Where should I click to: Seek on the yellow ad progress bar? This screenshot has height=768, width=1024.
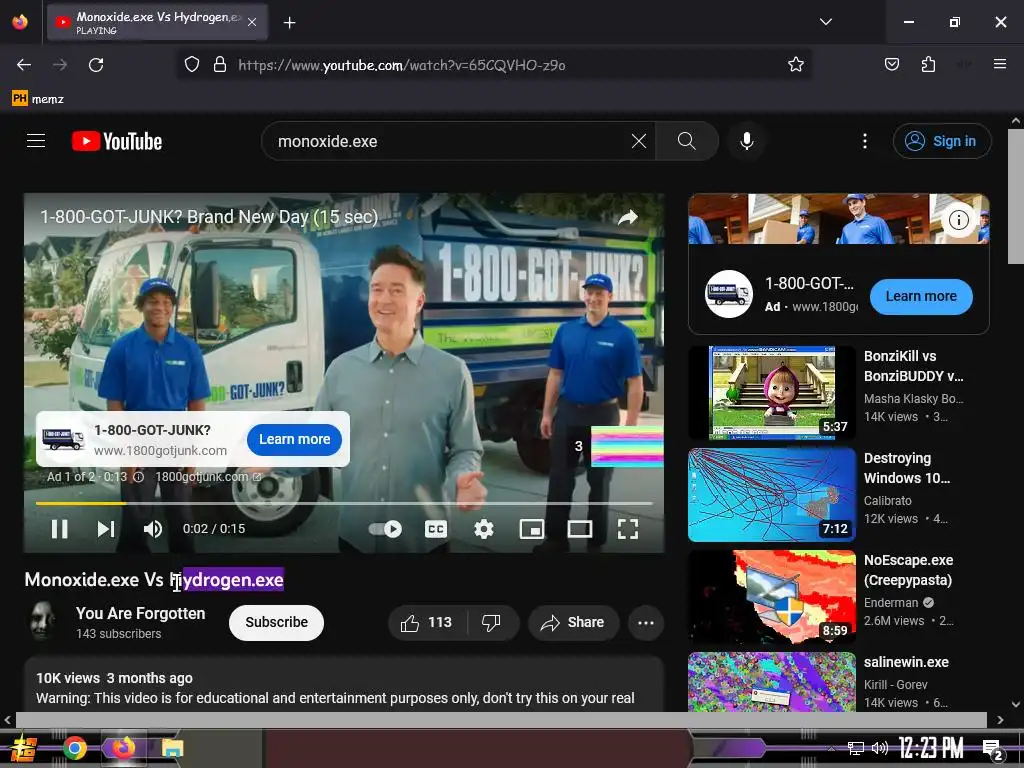(x=344, y=504)
